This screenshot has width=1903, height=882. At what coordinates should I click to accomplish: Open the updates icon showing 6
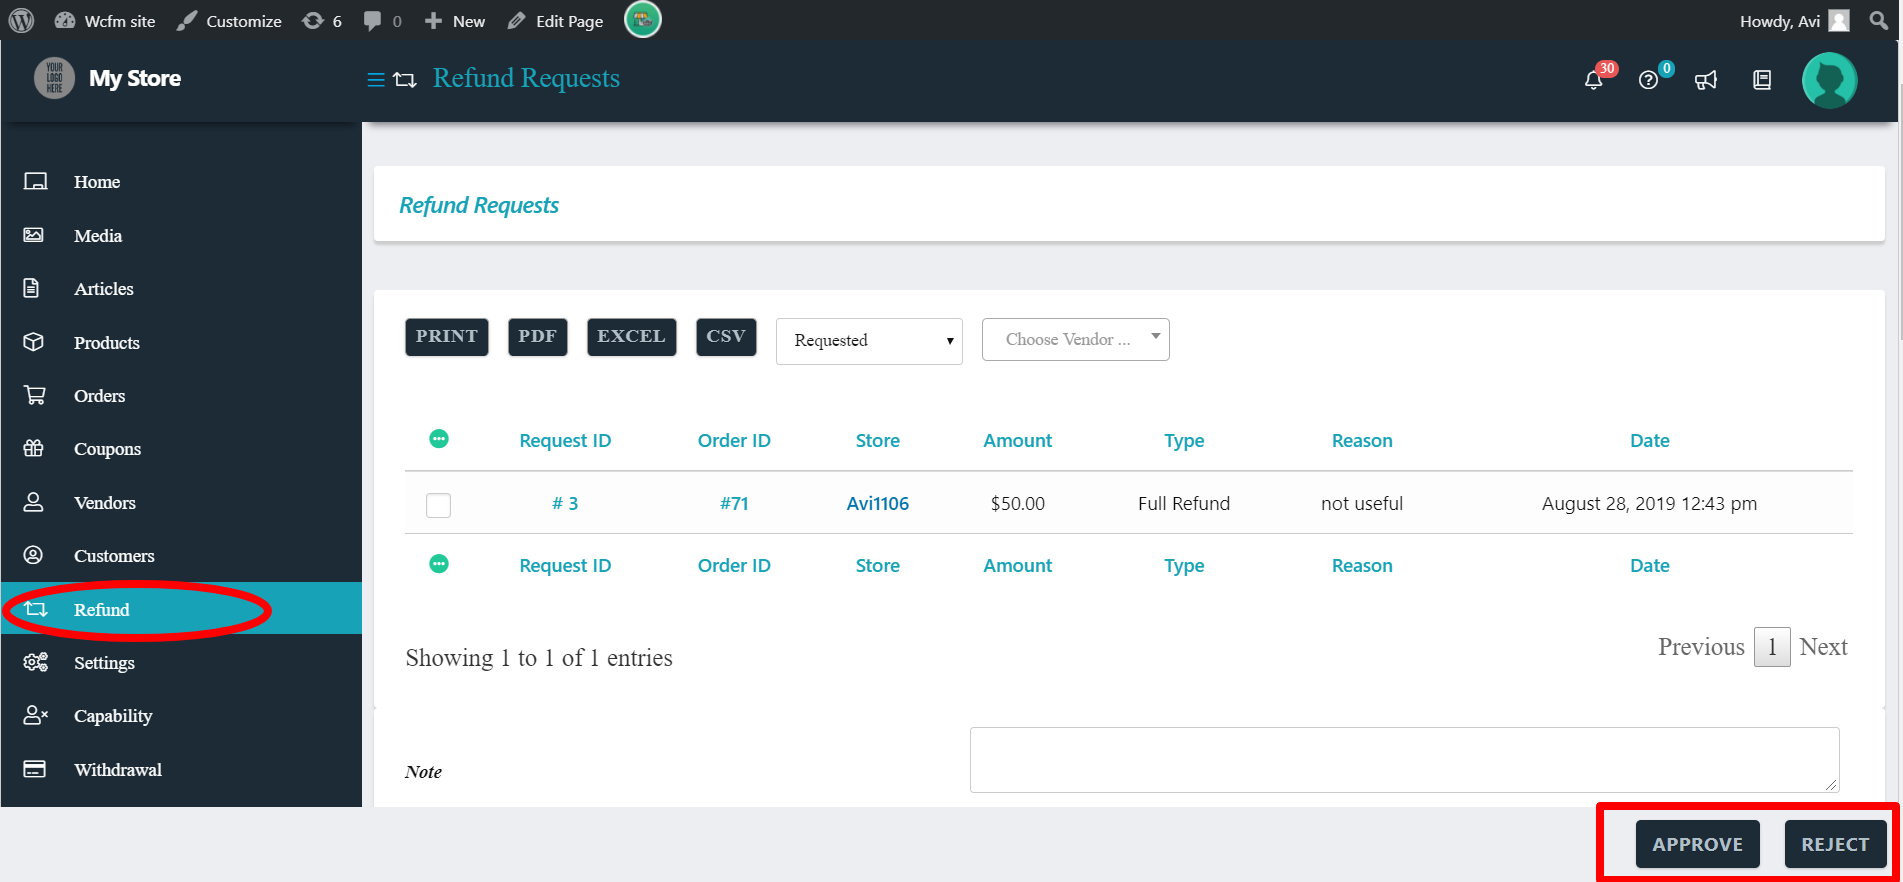click(x=322, y=21)
